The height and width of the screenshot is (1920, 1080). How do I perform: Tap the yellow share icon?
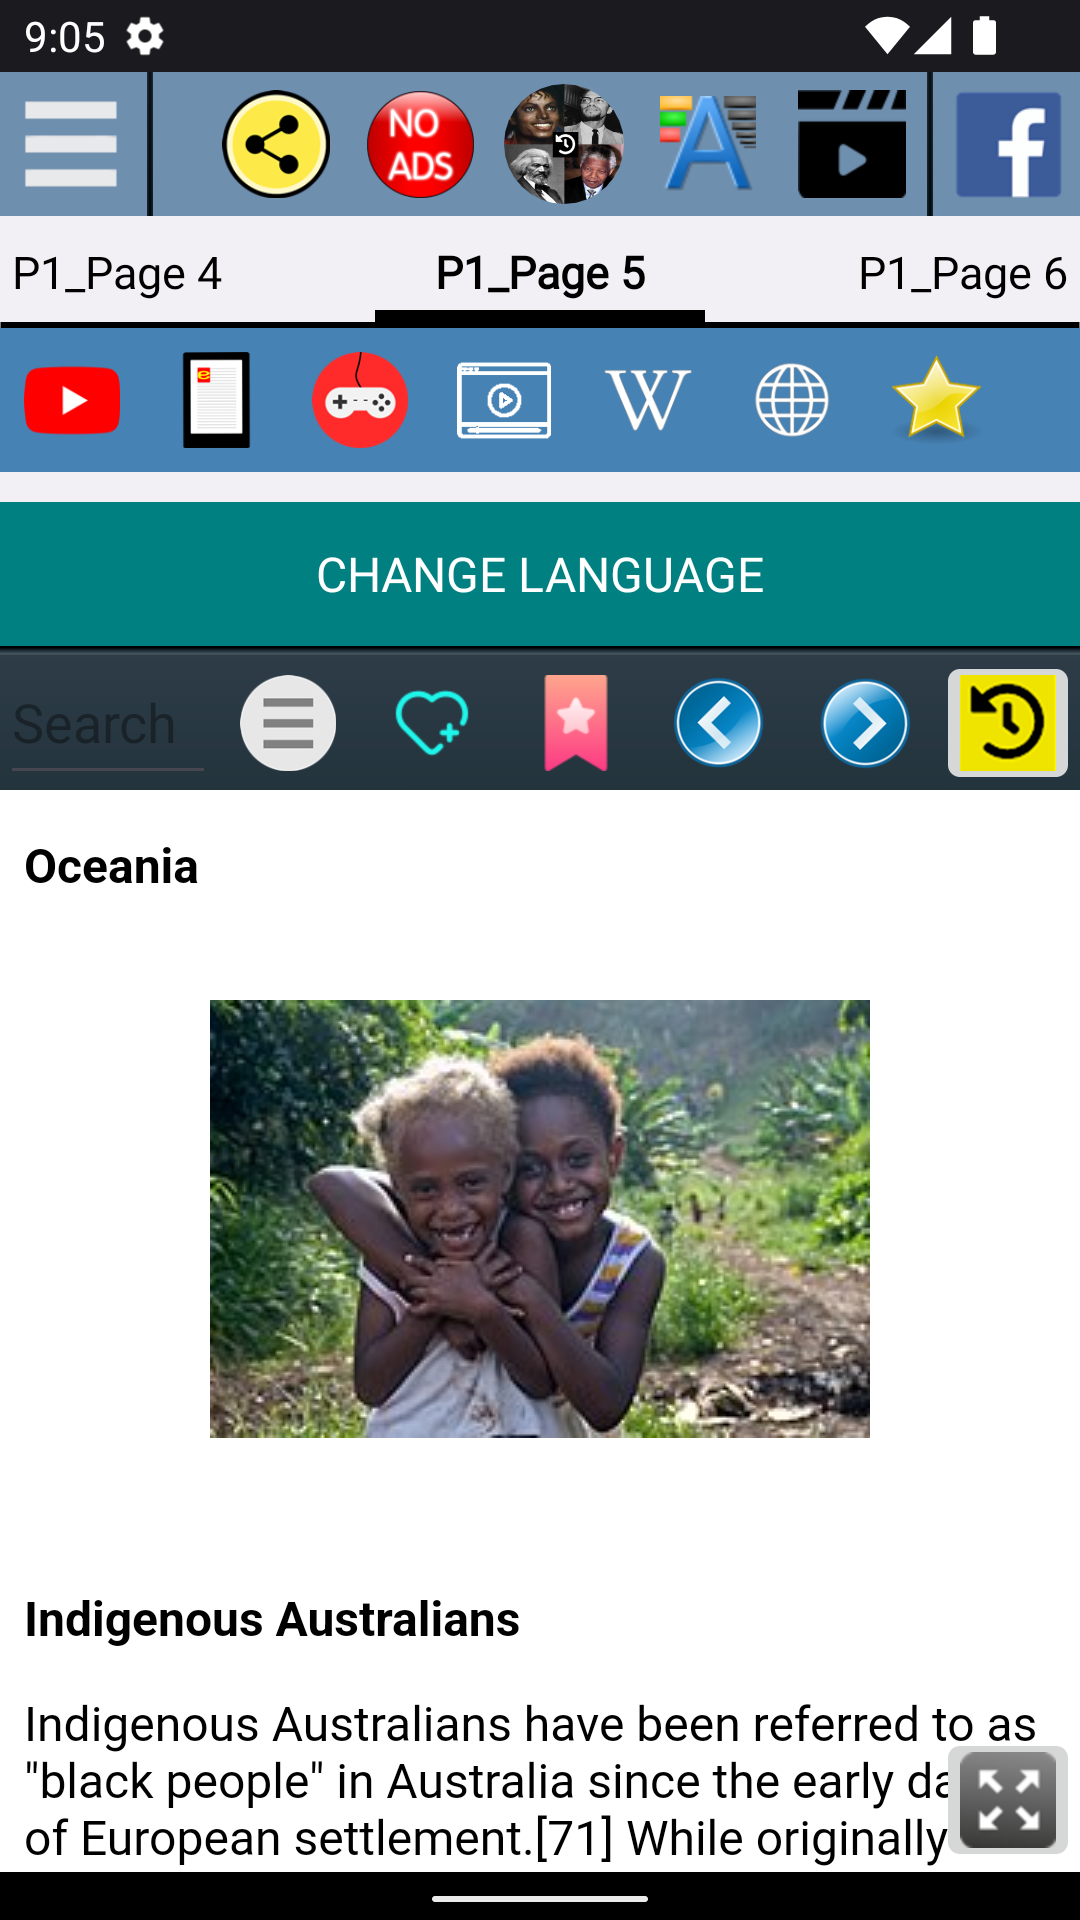pyautogui.click(x=276, y=144)
